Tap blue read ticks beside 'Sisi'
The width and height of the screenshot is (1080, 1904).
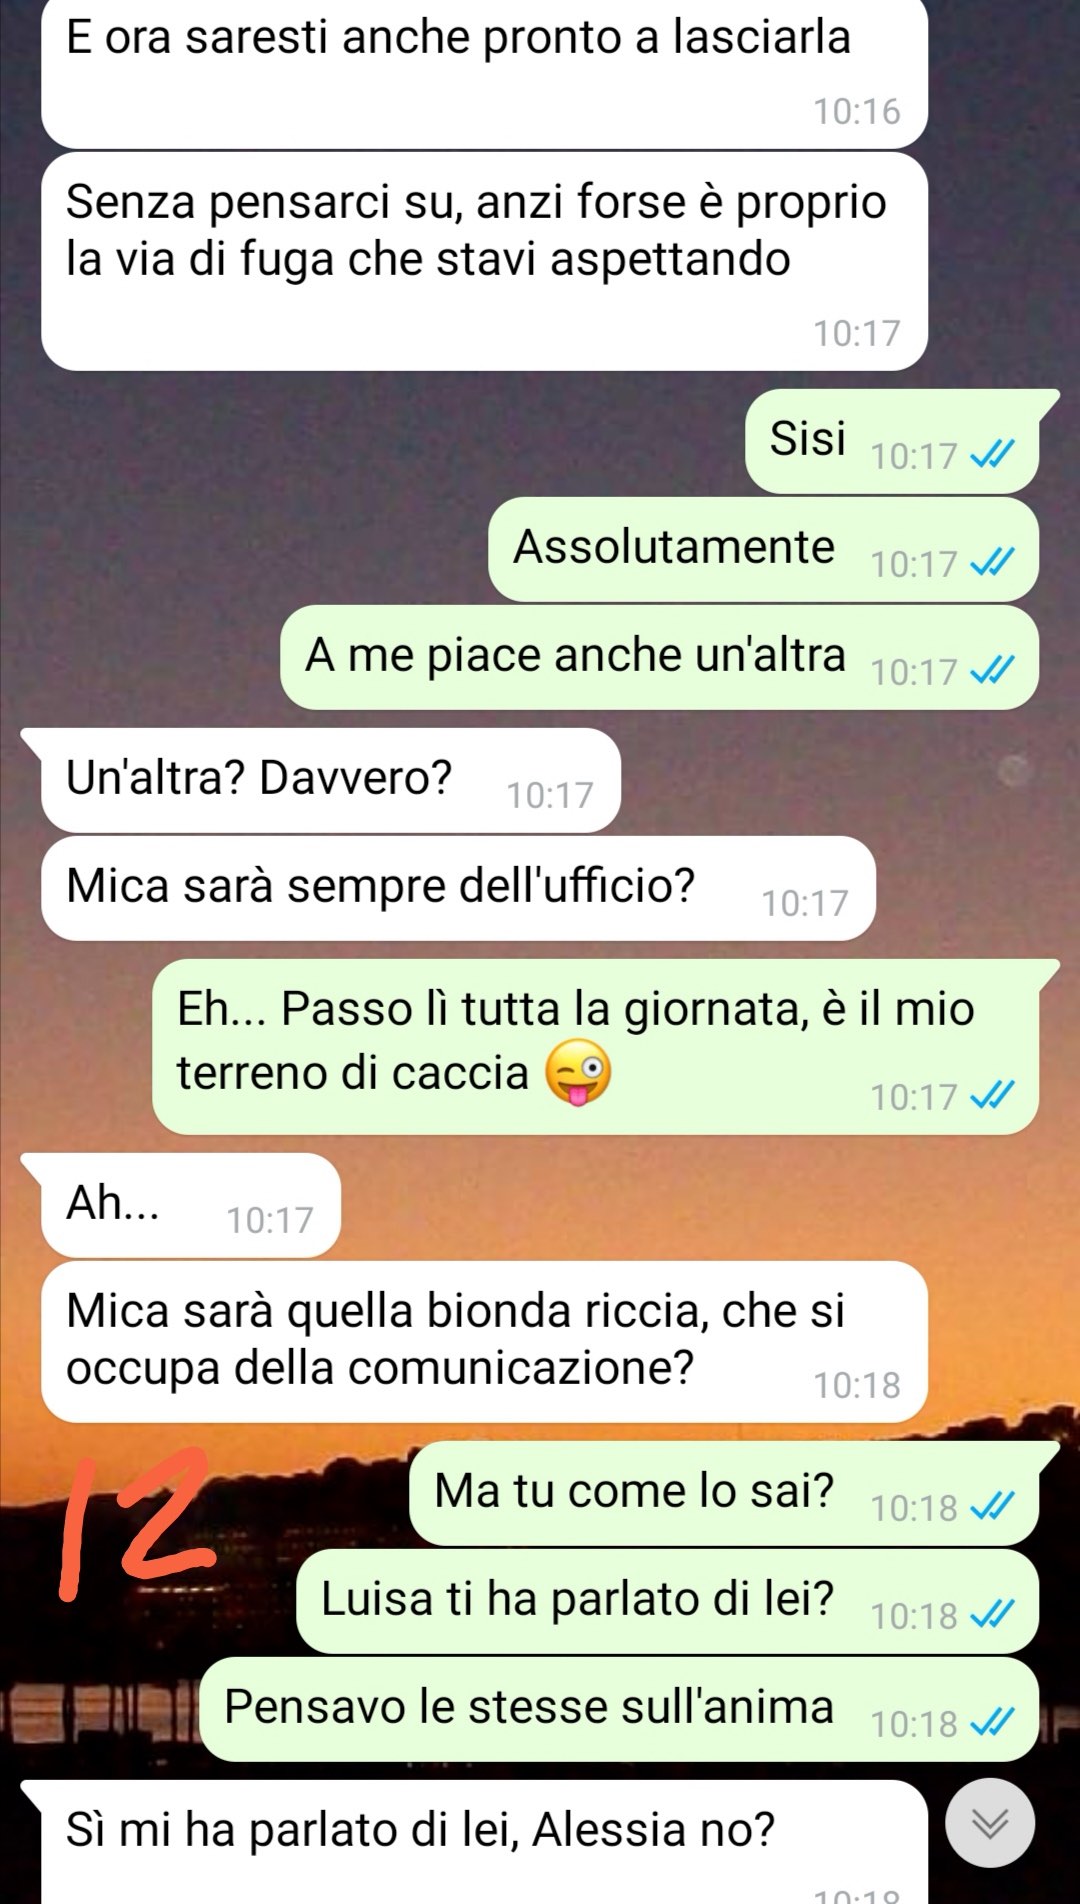pos(993,455)
